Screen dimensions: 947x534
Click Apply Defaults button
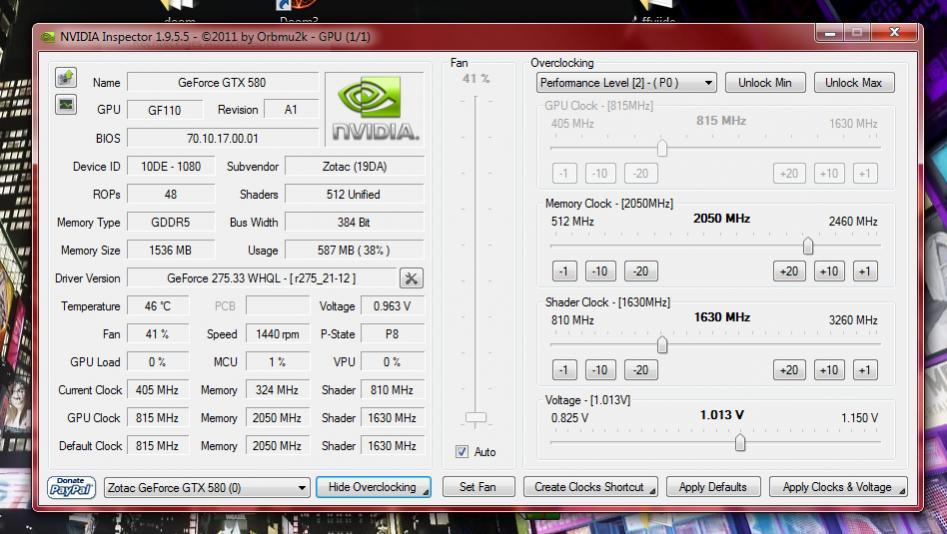713,487
